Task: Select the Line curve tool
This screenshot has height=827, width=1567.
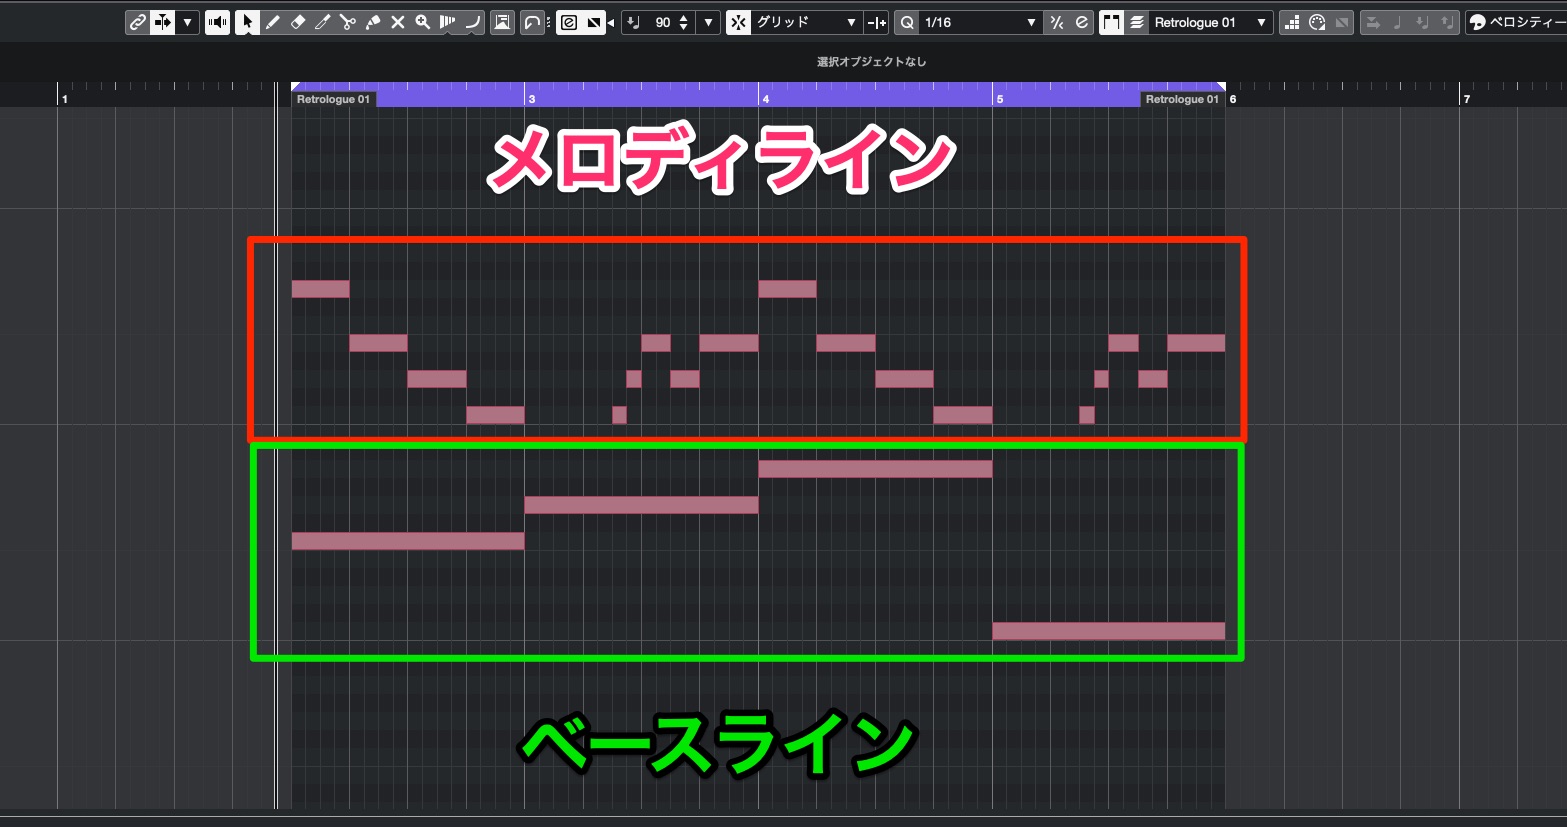Action: [473, 22]
